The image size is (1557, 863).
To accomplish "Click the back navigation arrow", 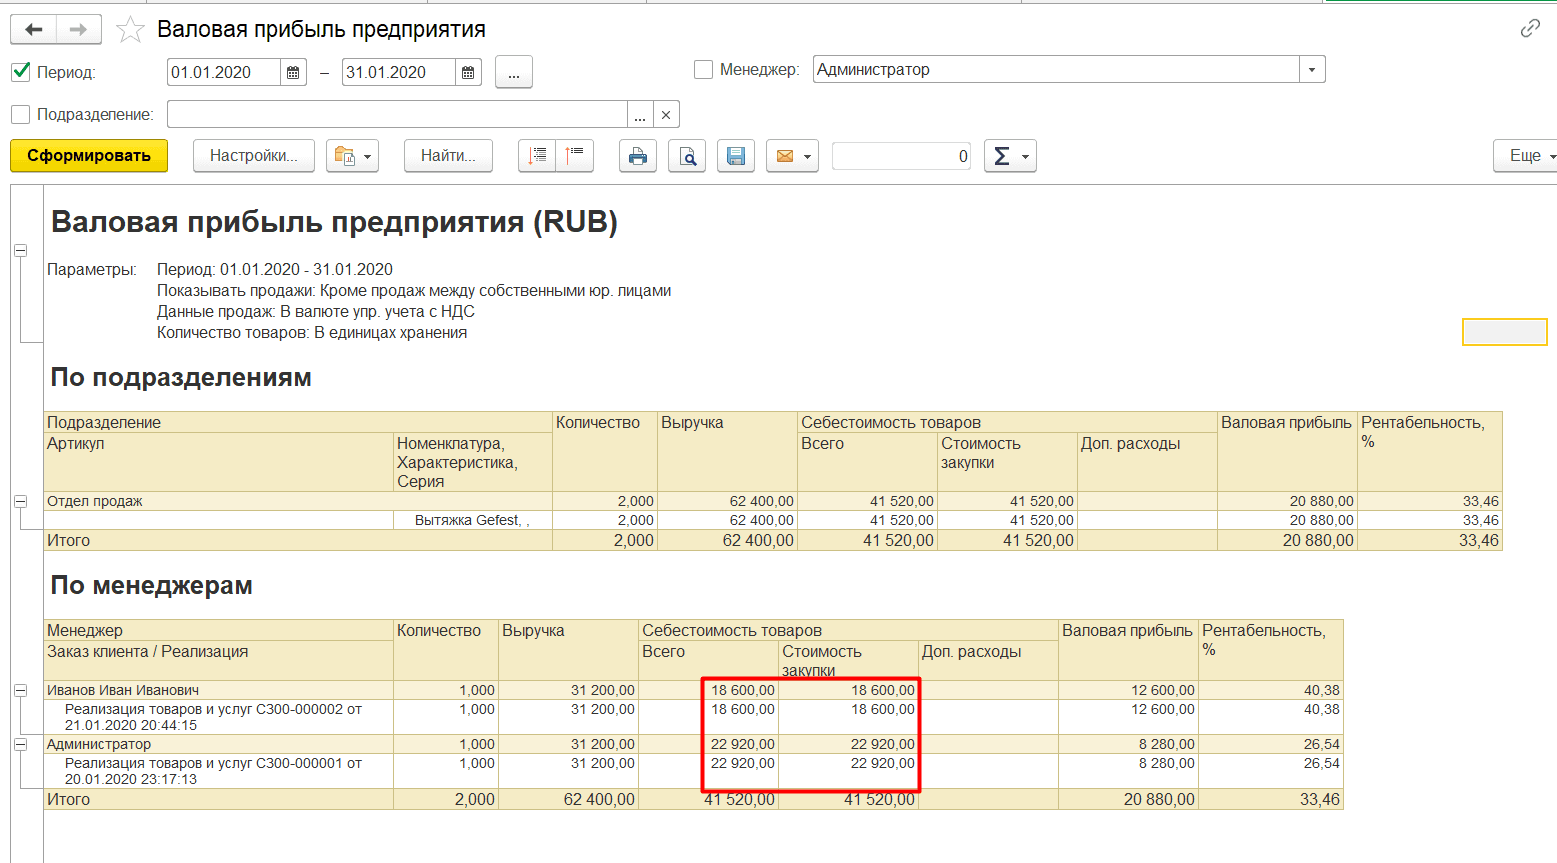I will point(33,30).
